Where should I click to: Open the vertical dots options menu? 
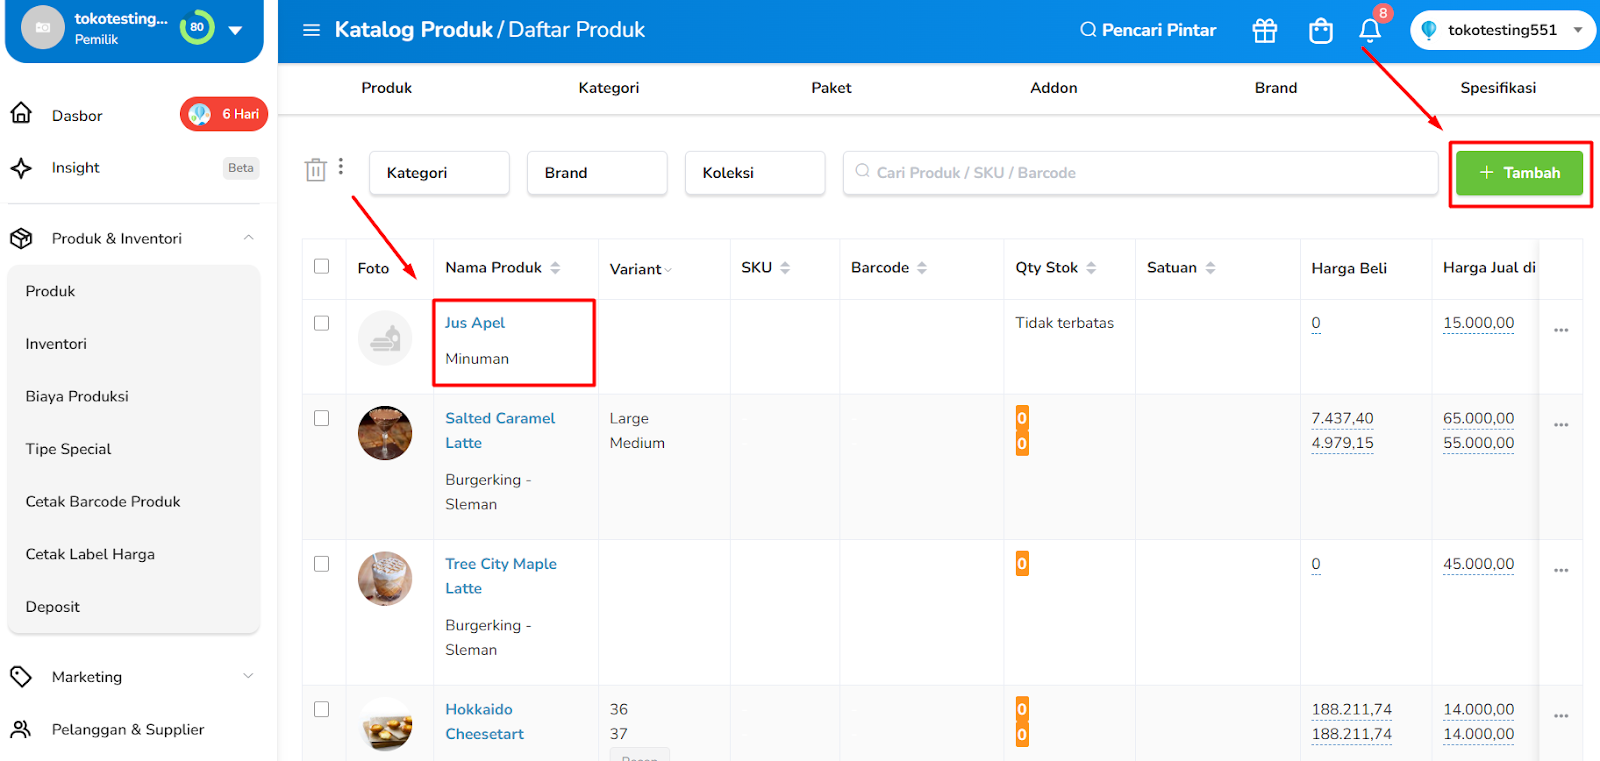coord(341,166)
